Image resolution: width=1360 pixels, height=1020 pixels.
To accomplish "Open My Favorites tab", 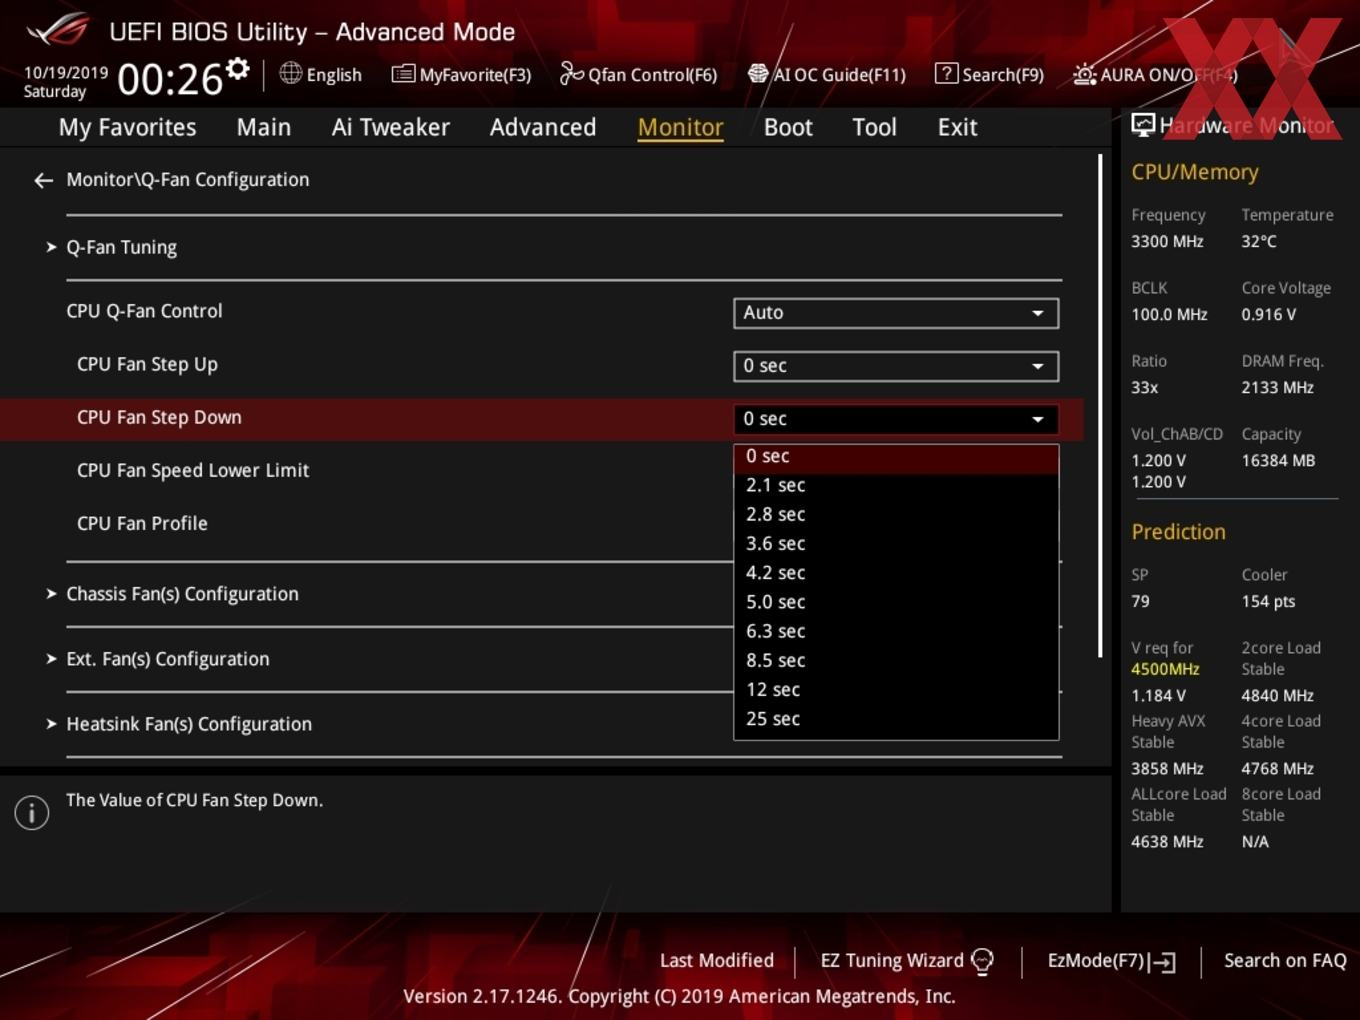I will pos(128,127).
